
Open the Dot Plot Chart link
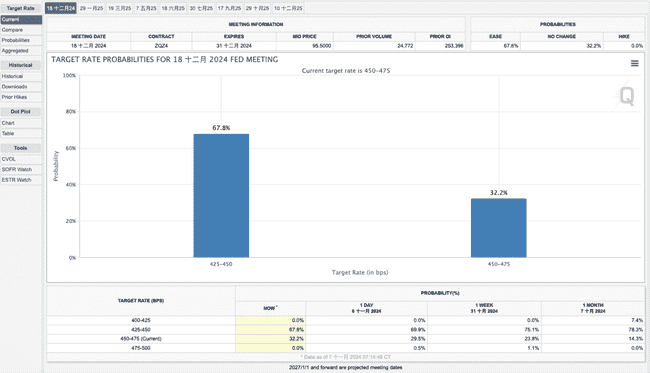click(x=21, y=123)
